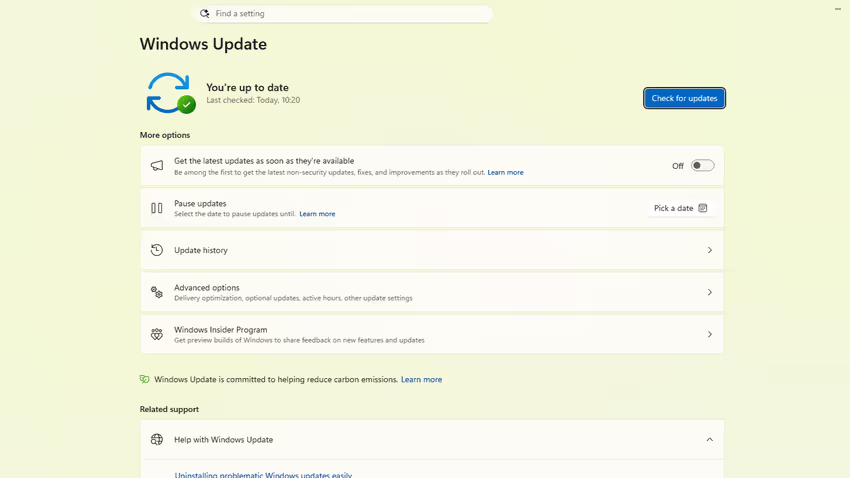
Task: Open the Pick a date dropdown
Action: pos(680,208)
